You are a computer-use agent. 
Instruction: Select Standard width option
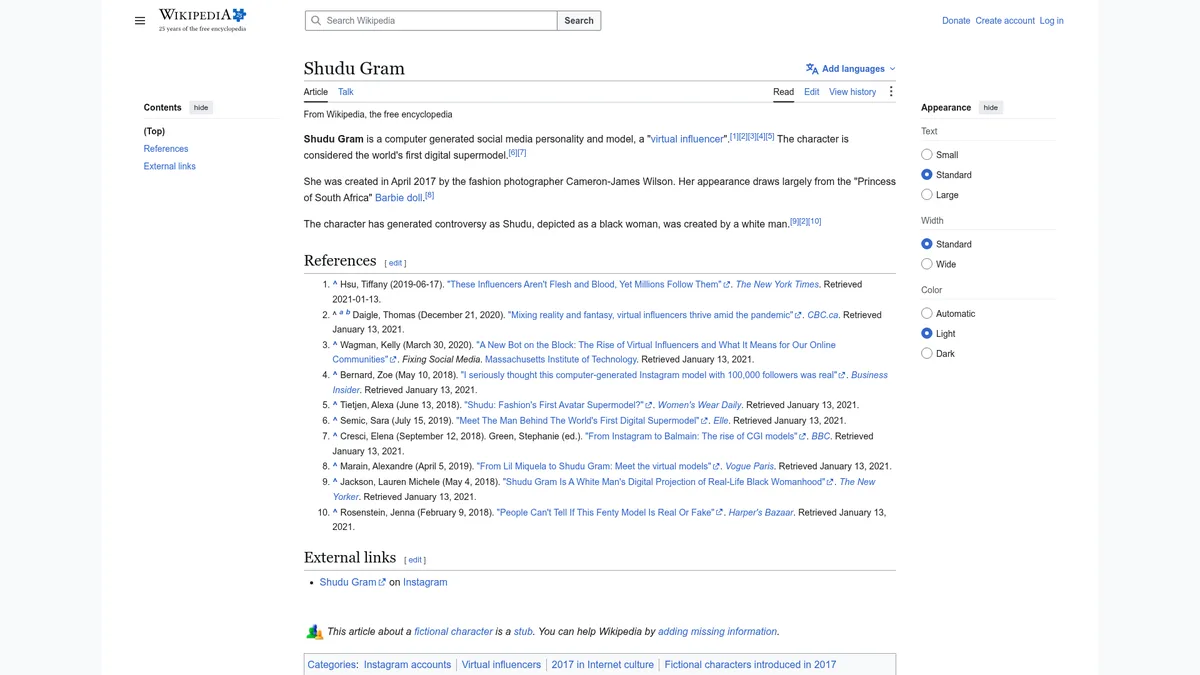(927, 244)
